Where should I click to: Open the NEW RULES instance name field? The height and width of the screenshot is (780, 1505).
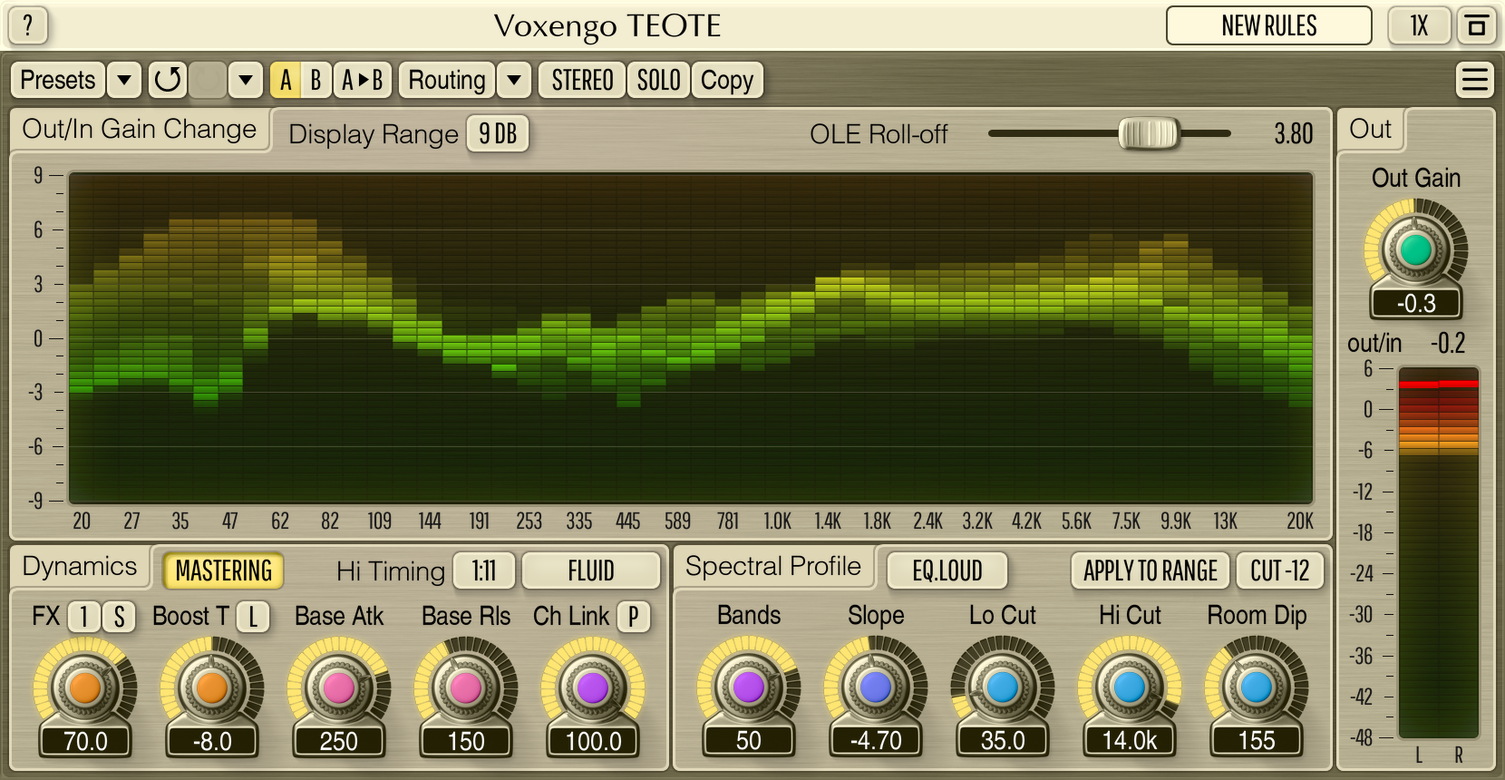pyautogui.click(x=1269, y=25)
